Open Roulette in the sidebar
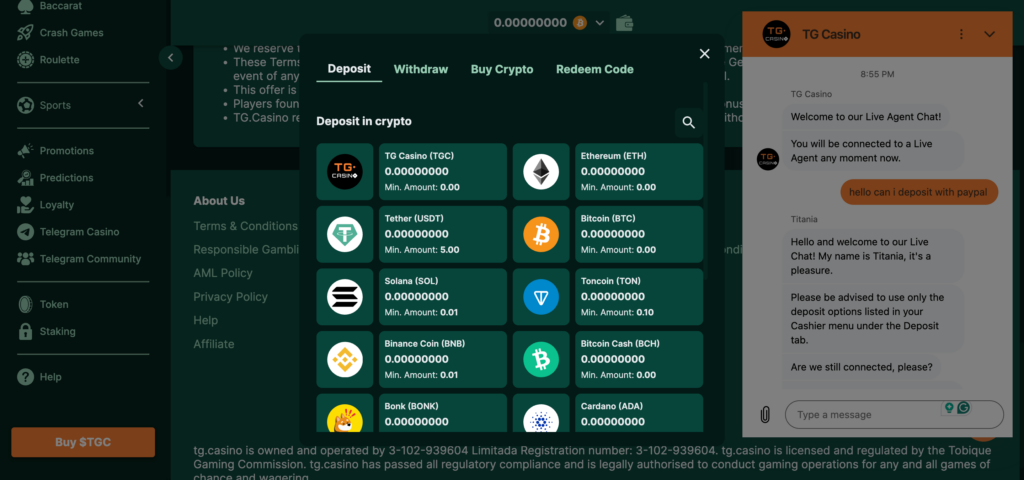The image size is (1024, 480). [x=59, y=60]
